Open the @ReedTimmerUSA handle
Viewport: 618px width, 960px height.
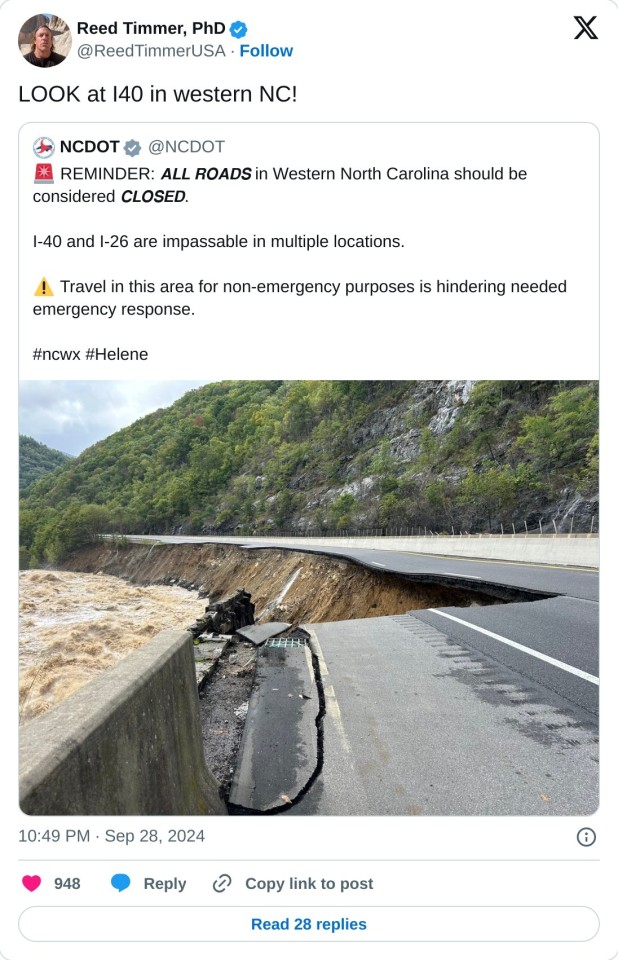pyautogui.click(x=151, y=51)
